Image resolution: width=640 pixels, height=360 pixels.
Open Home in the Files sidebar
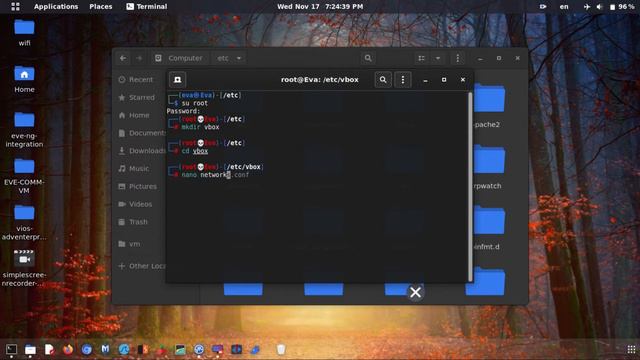click(139, 115)
